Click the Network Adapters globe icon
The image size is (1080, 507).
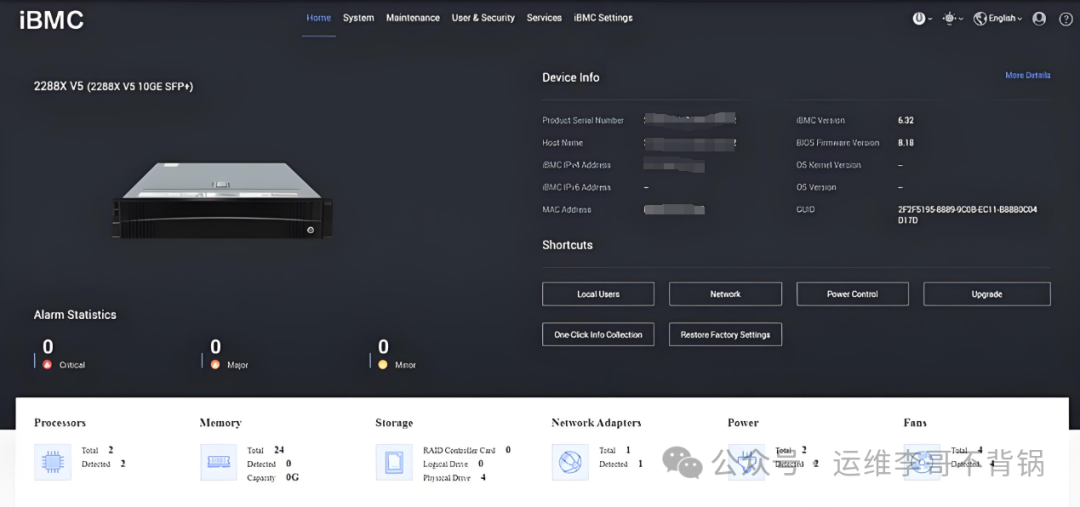coord(570,462)
